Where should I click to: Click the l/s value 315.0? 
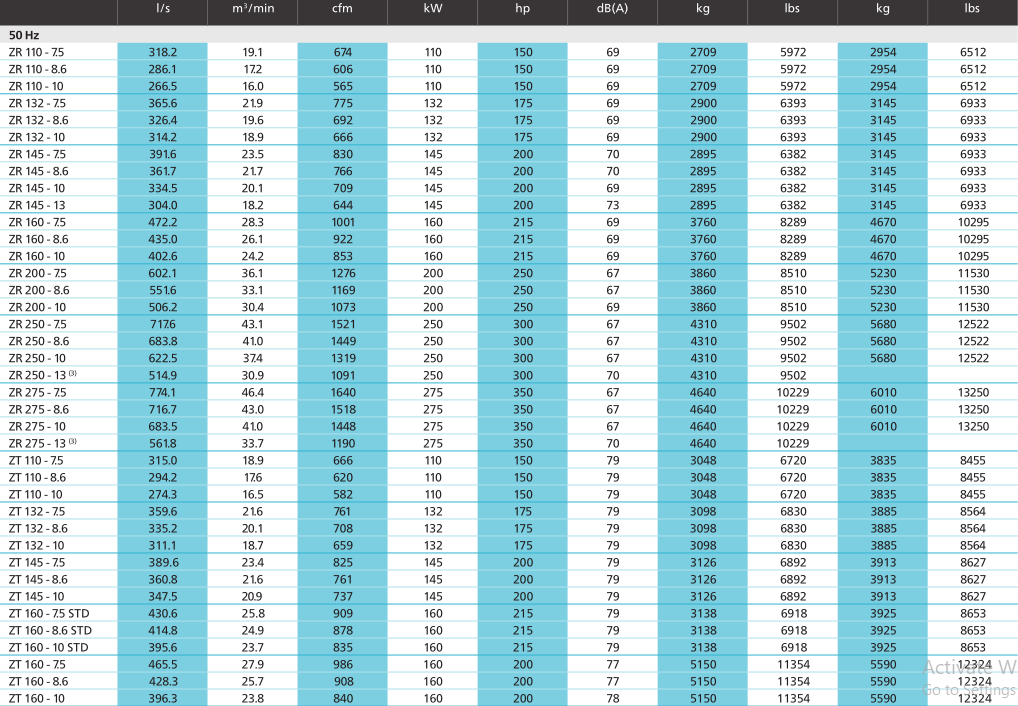(x=162, y=460)
